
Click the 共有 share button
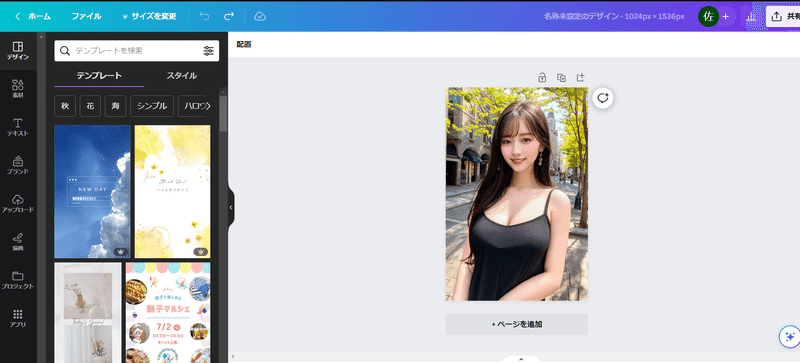tap(783, 16)
